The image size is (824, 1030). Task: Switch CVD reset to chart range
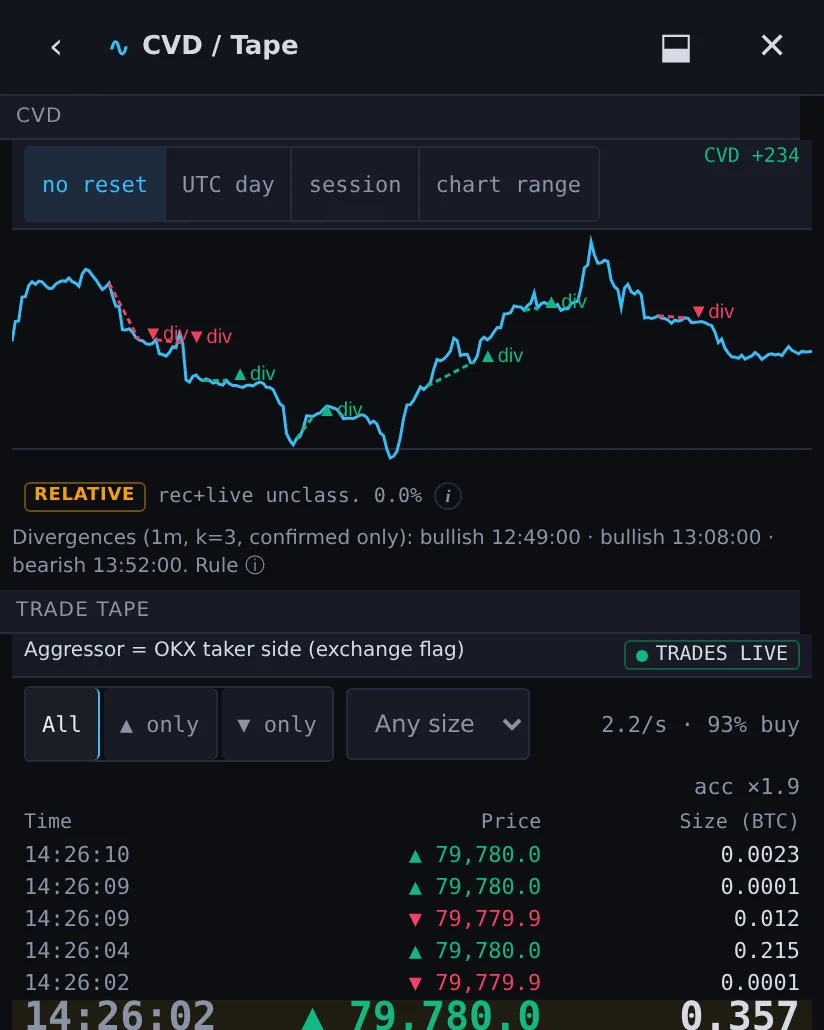click(x=509, y=185)
